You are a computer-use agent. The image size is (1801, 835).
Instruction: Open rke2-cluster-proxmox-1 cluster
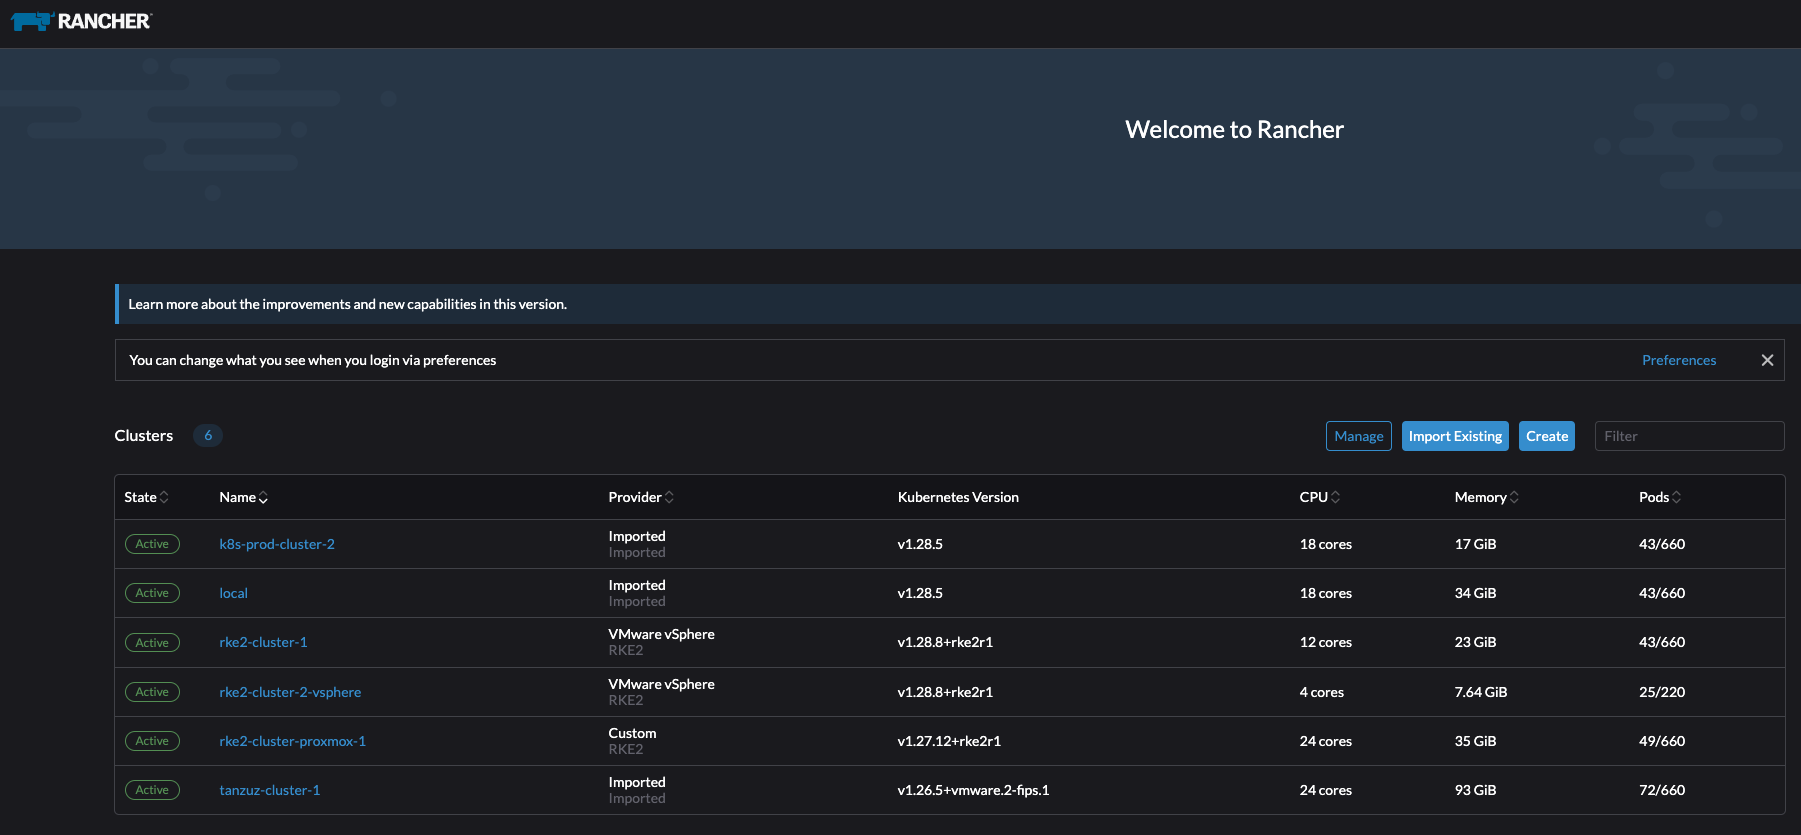[292, 741]
